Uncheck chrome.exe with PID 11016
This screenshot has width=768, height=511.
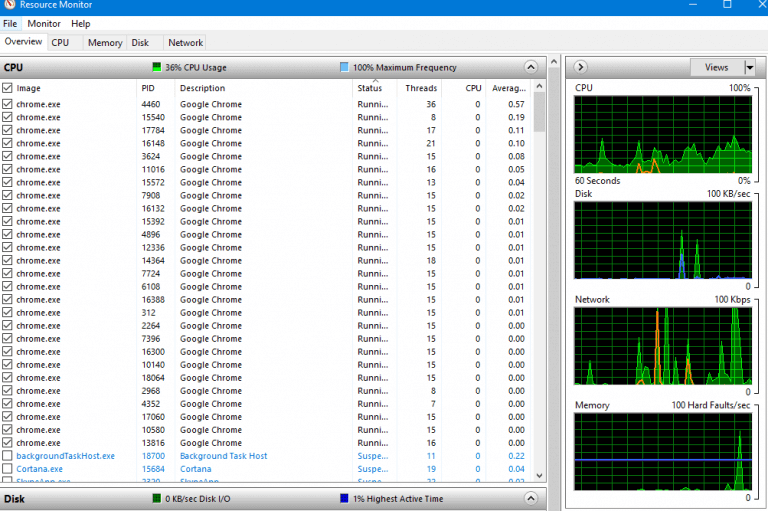[7, 169]
